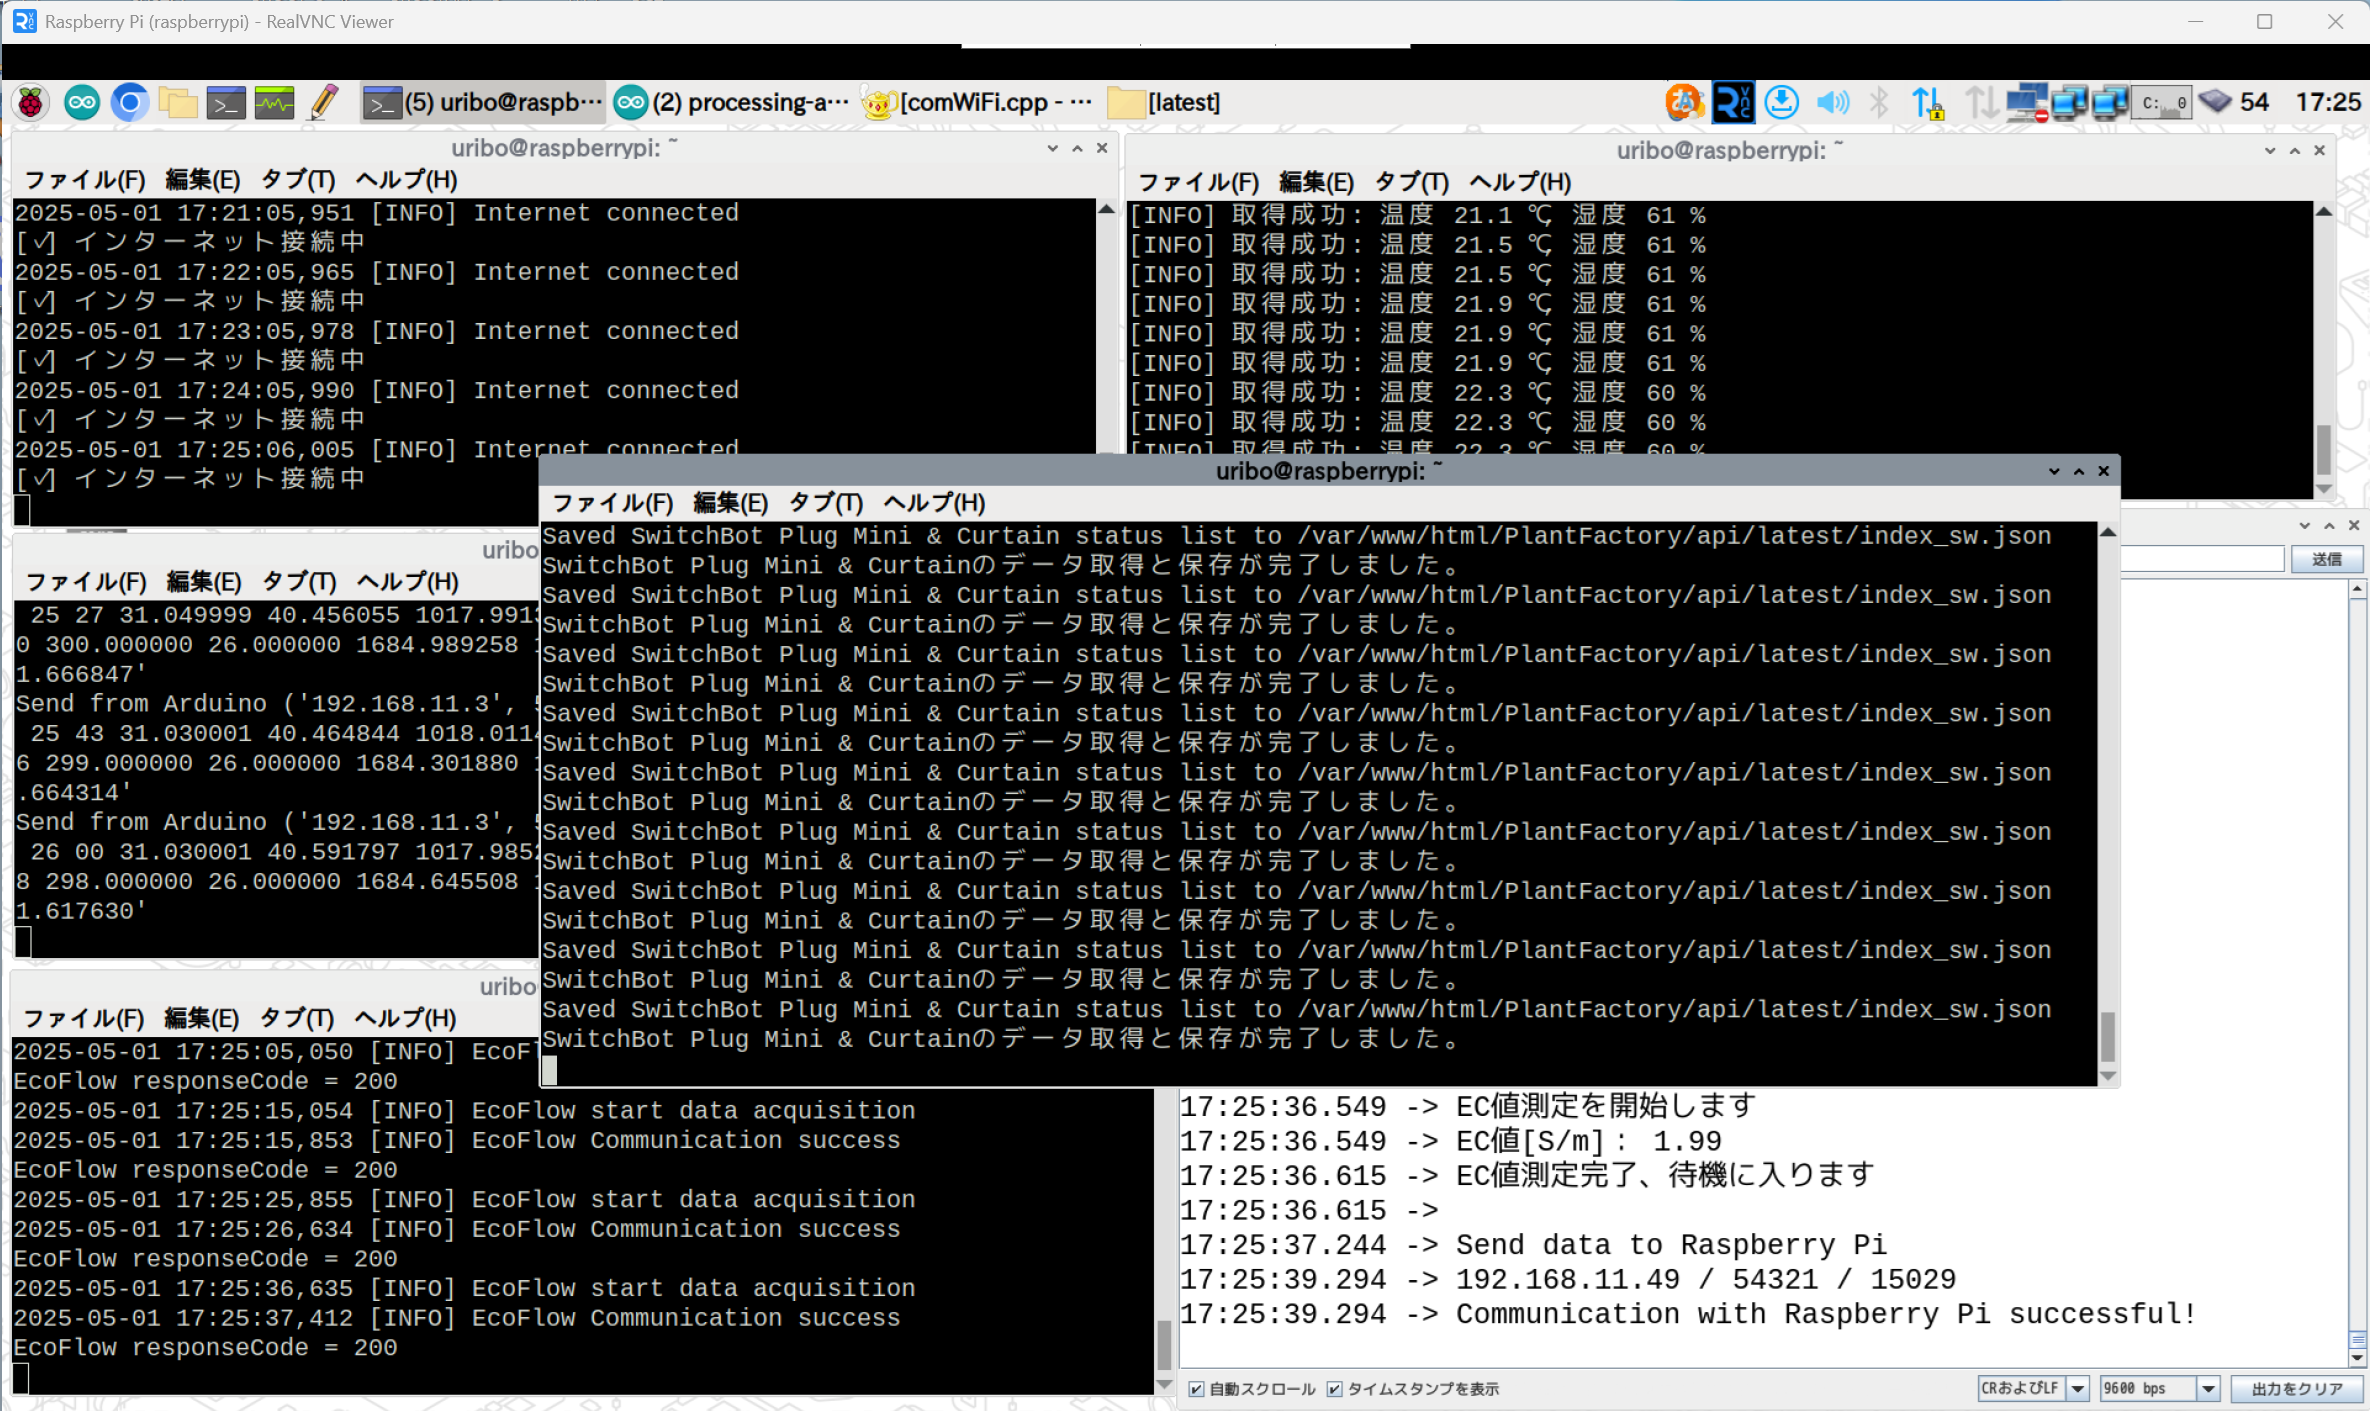This screenshot has width=2370, height=1411.
Task: Open ファイル(F) menu in Arduino-data terminal
Action: tap(85, 582)
